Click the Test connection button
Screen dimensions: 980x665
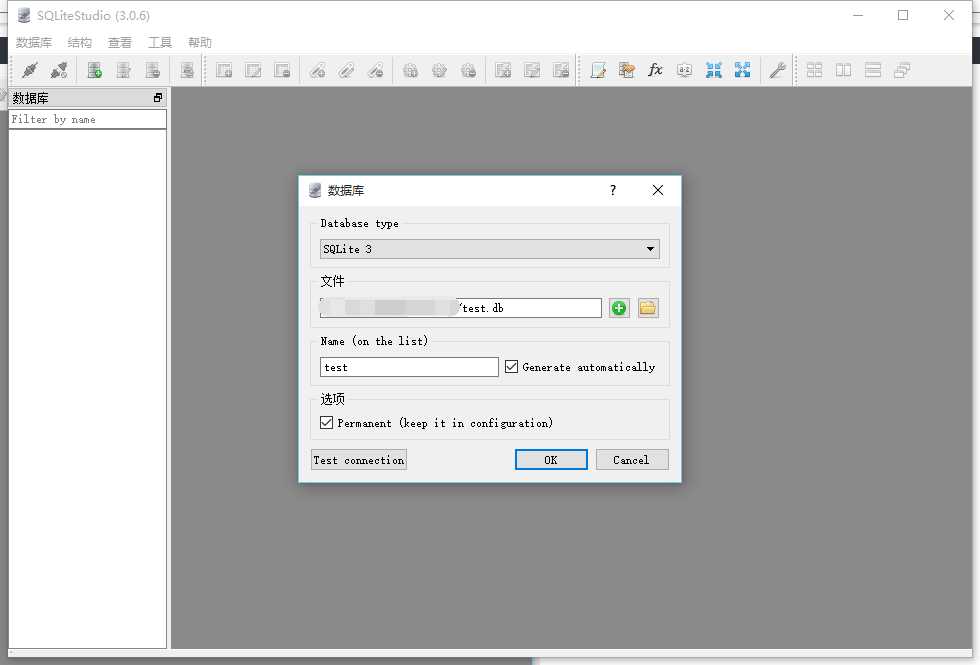click(x=359, y=460)
